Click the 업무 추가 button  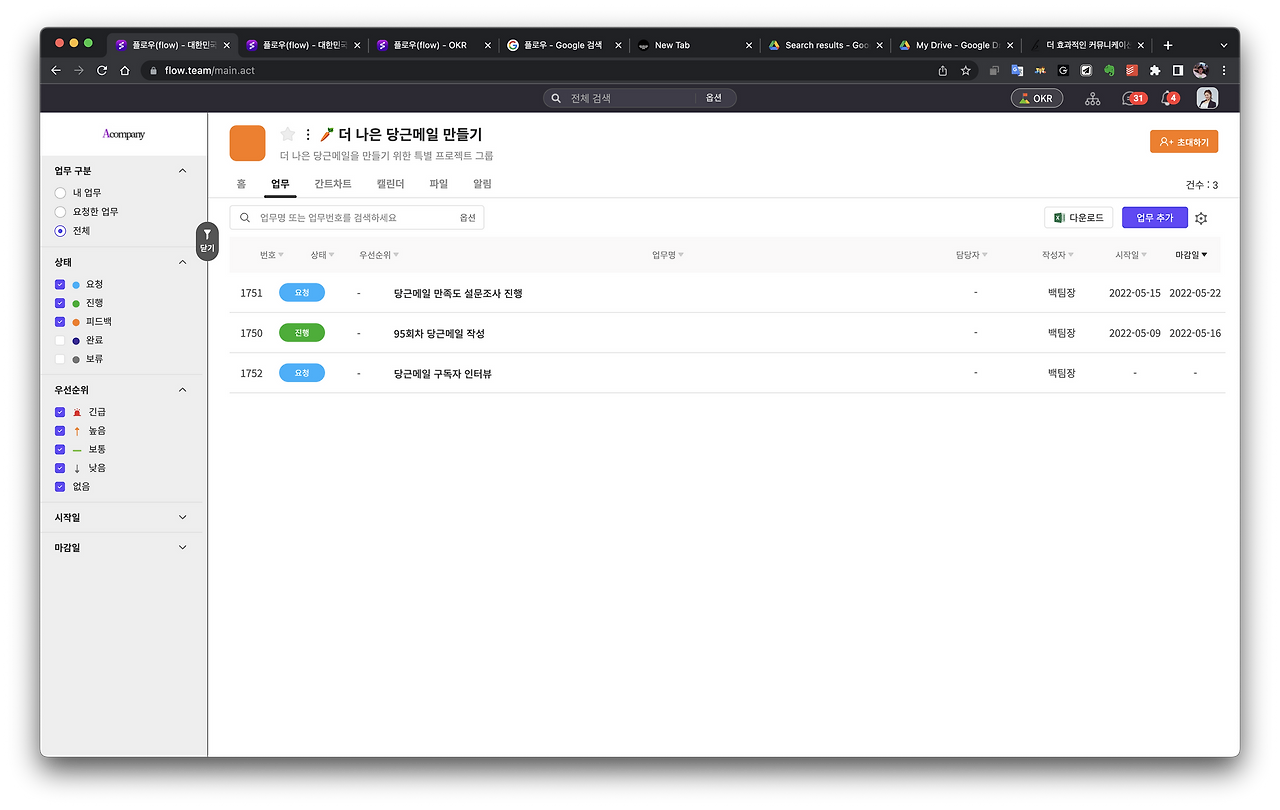tap(1155, 218)
